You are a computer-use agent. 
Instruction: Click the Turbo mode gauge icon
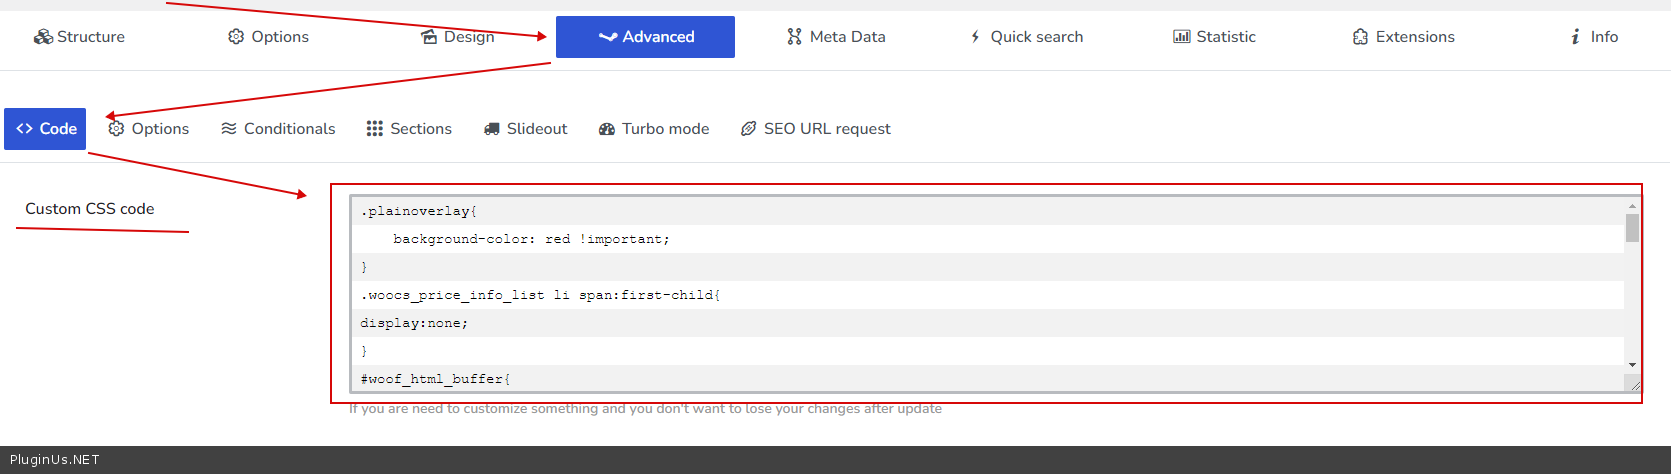coord(606,129)
